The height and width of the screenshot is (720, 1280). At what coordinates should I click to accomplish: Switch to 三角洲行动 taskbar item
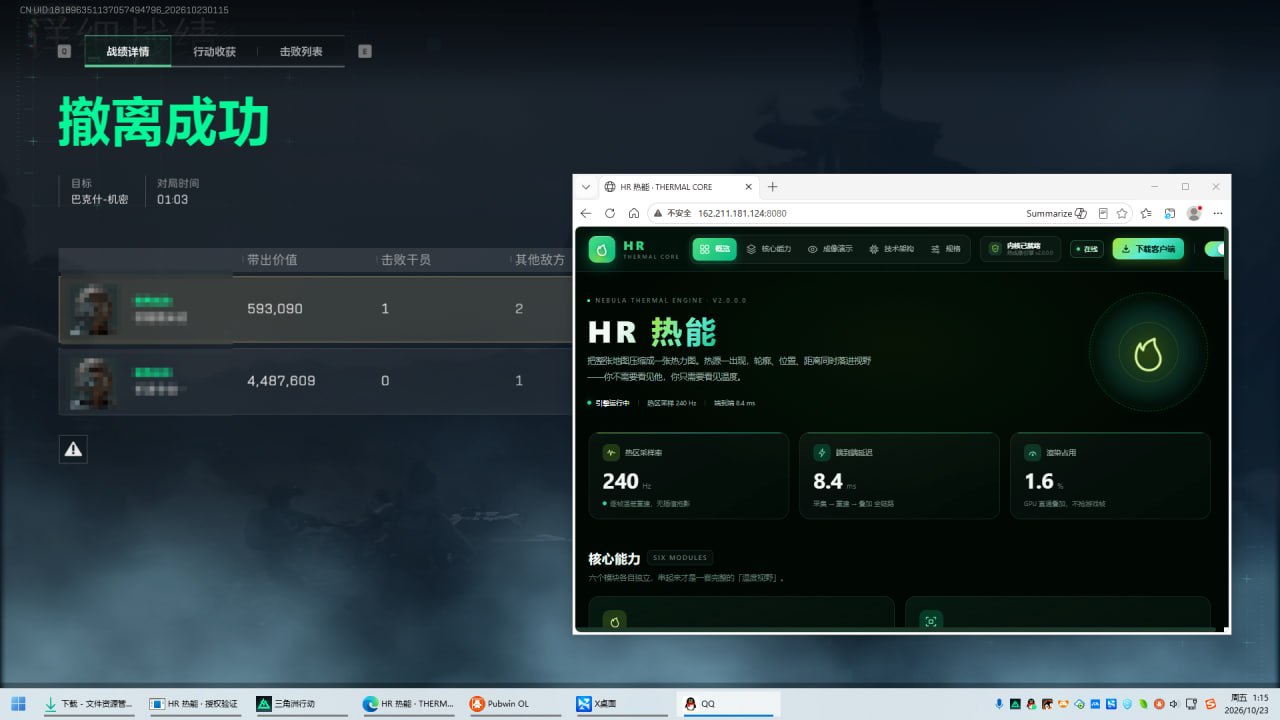[x=301, y=704]
